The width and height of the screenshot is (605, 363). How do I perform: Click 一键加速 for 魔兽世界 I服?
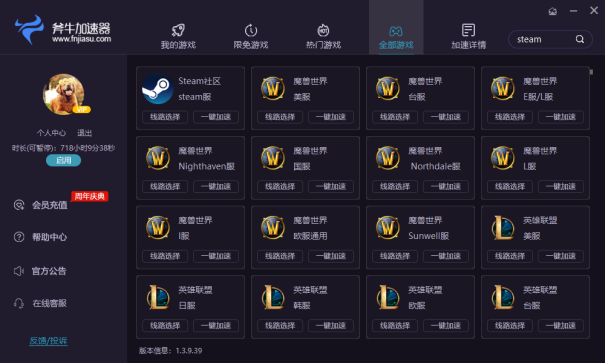pyautogui.click(x=216, y=256)
